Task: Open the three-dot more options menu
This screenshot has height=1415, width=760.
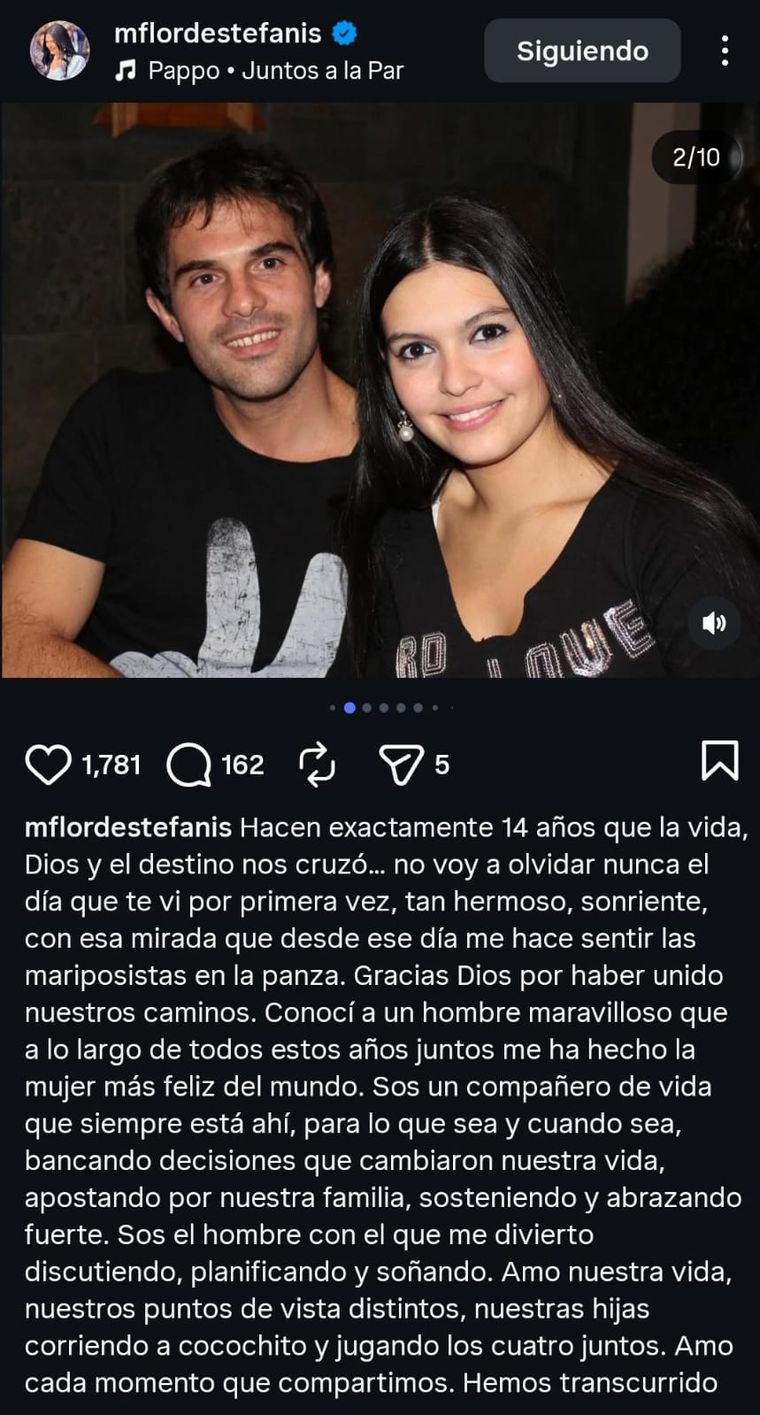Action: [x=725, y=51]
